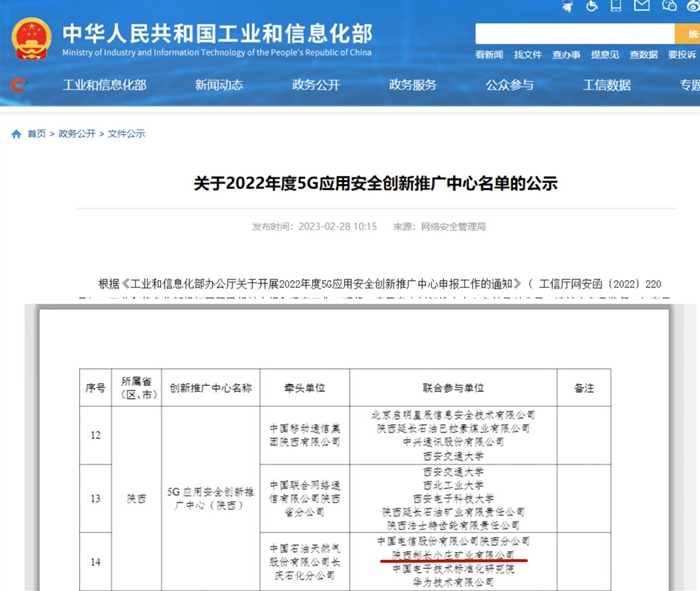Click 中国移动通信集团陕西有限公司 cell
This screenshot has height=591, width=700.
point(305,435)
